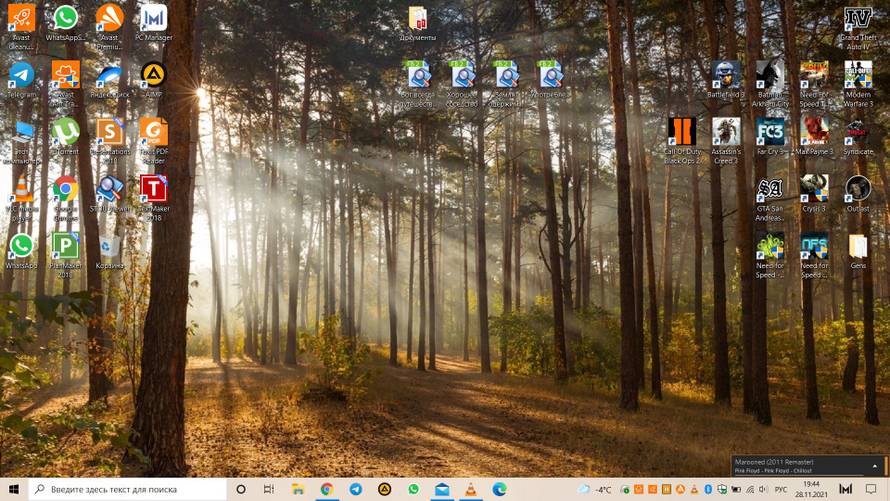Select the Употребле... book file
The width and height of the screenshot is (890, 501).
(551, 80)
